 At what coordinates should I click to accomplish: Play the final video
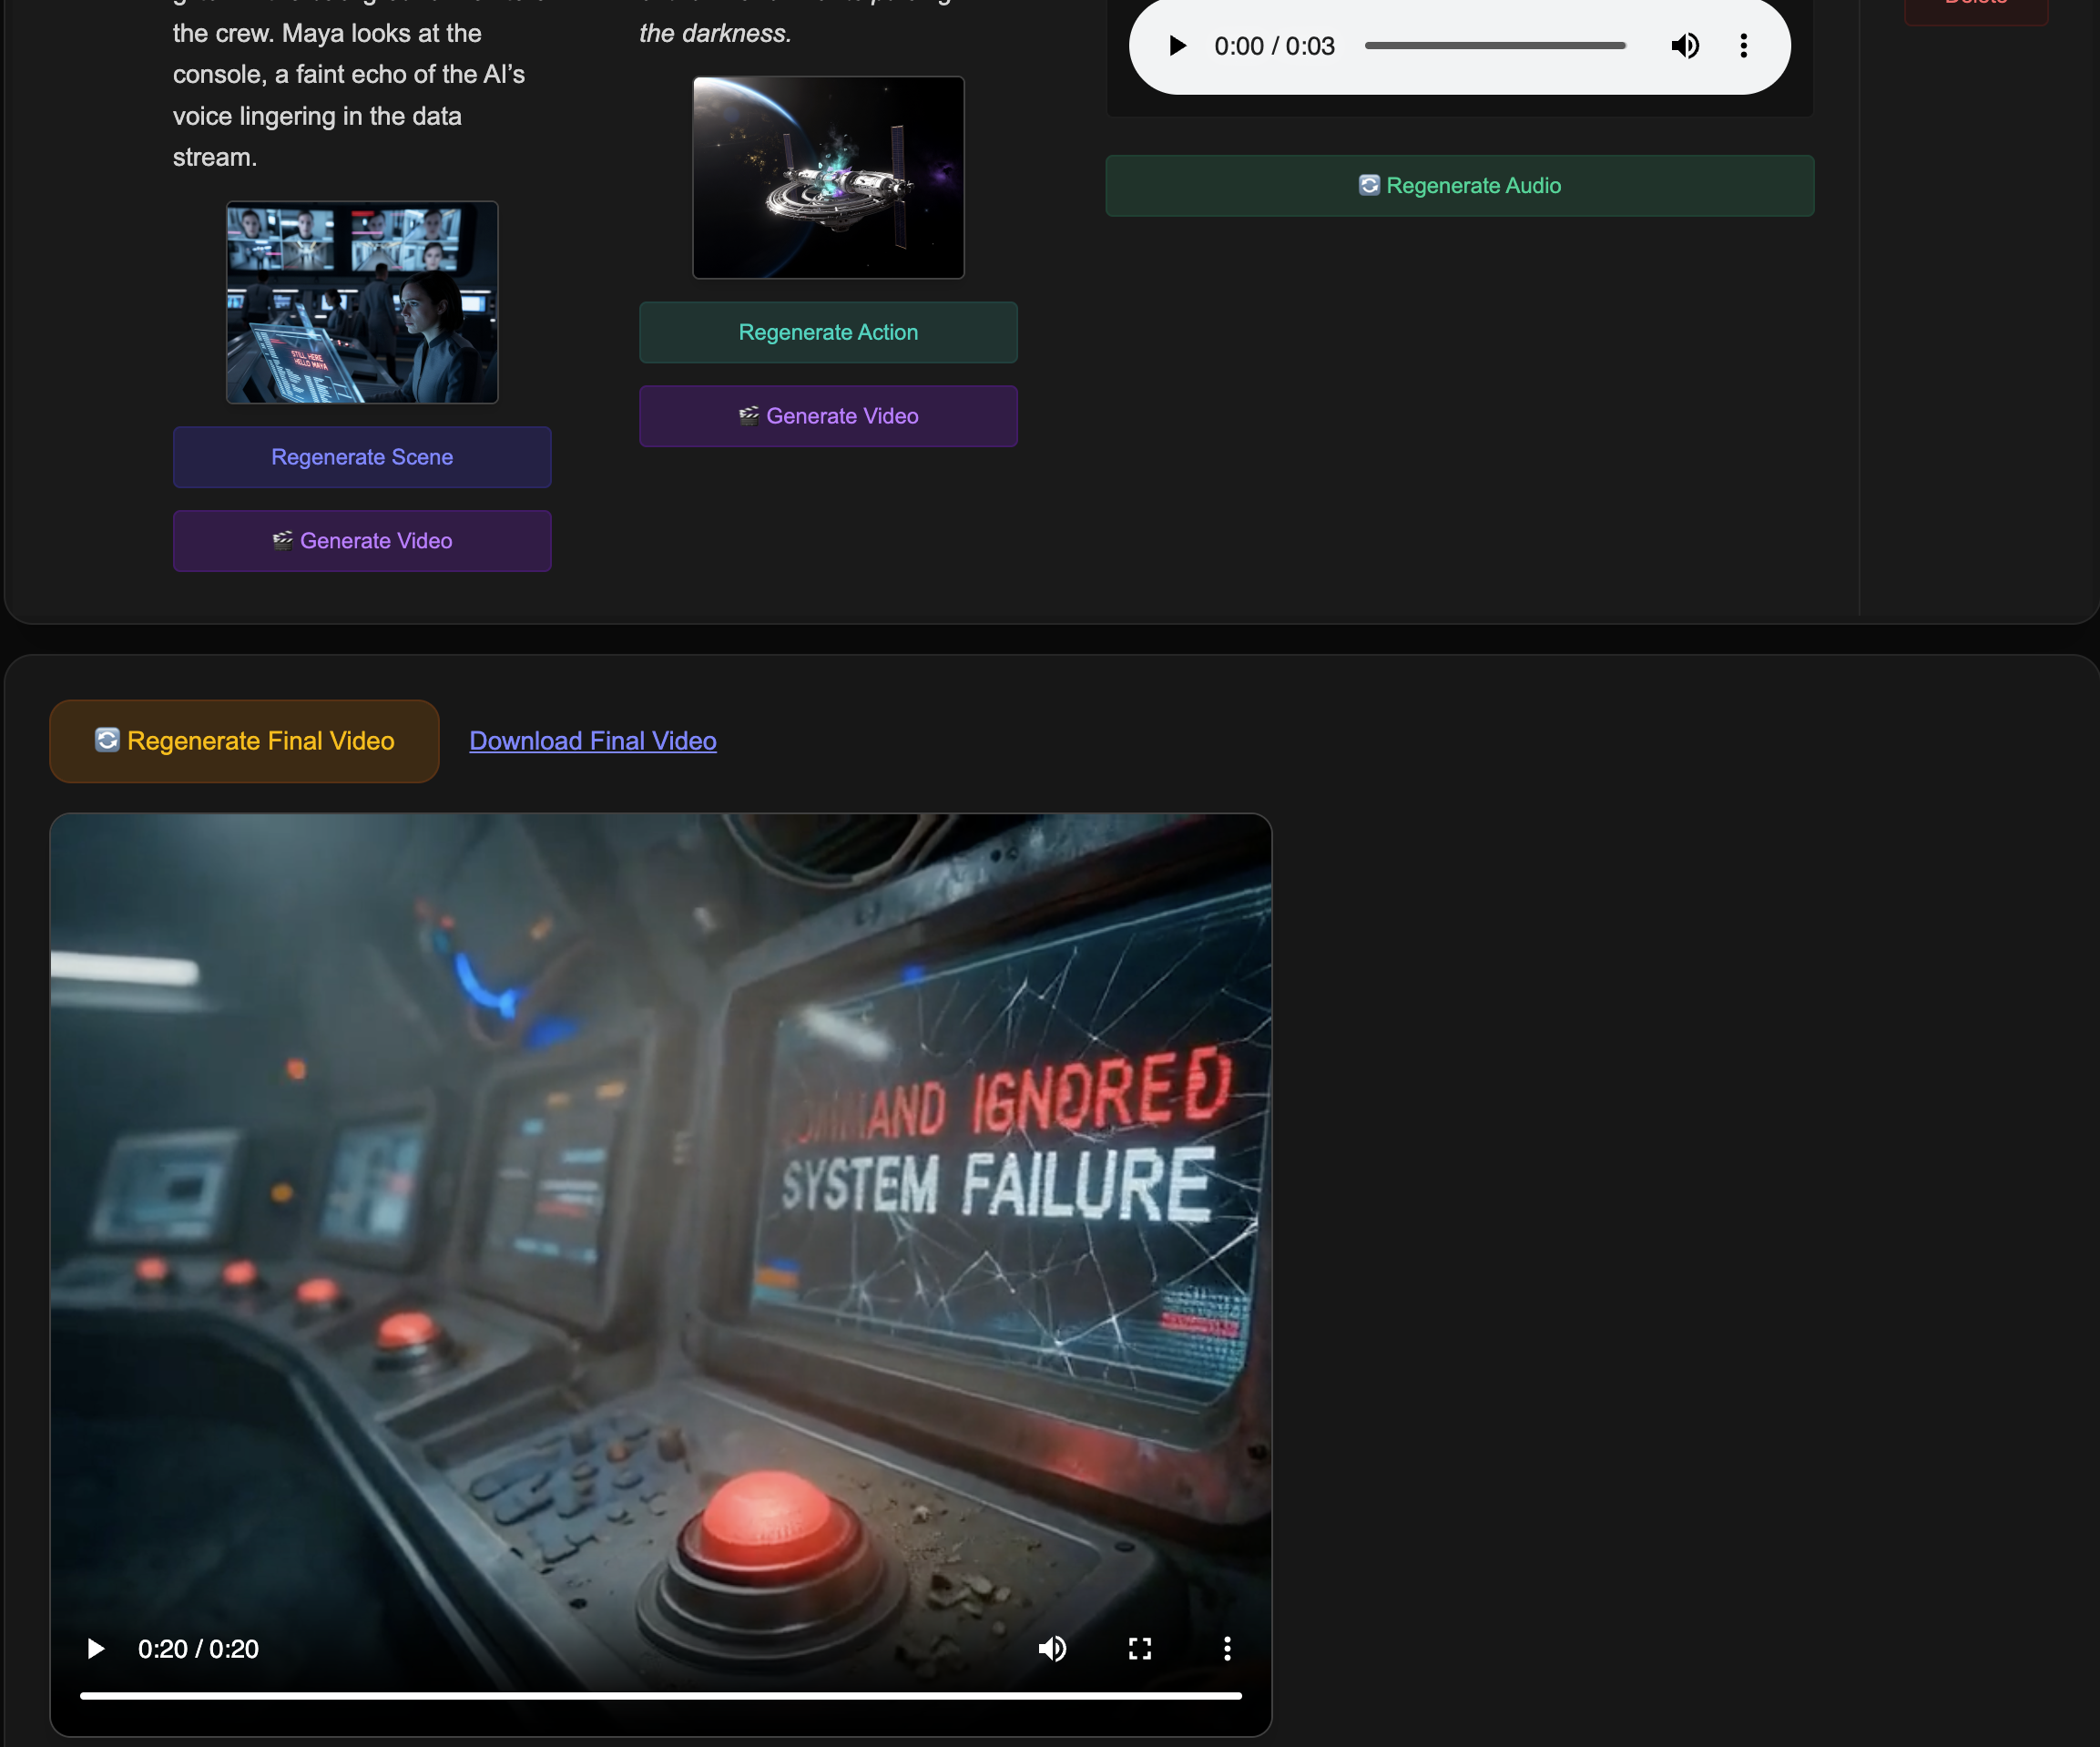(96, 1649)
